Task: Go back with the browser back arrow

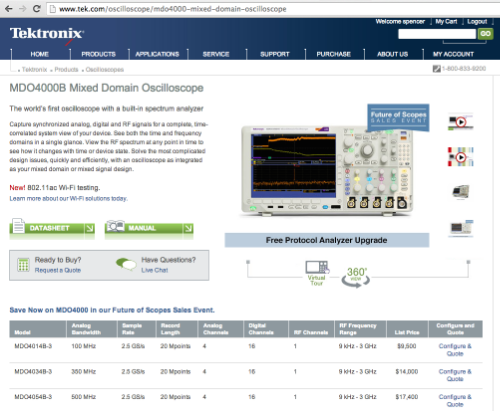Action: pyautogui.click(x=9, y=9)
